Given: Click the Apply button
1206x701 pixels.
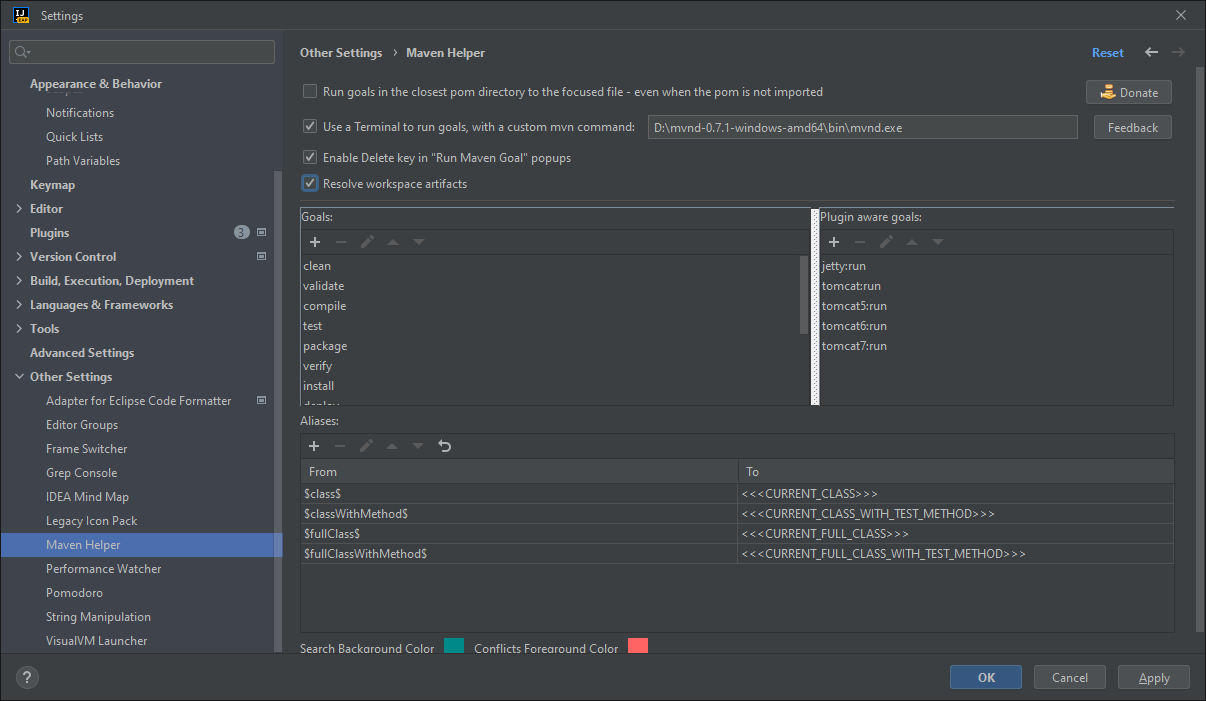Looking at the screenshot, I should 1154,677.
